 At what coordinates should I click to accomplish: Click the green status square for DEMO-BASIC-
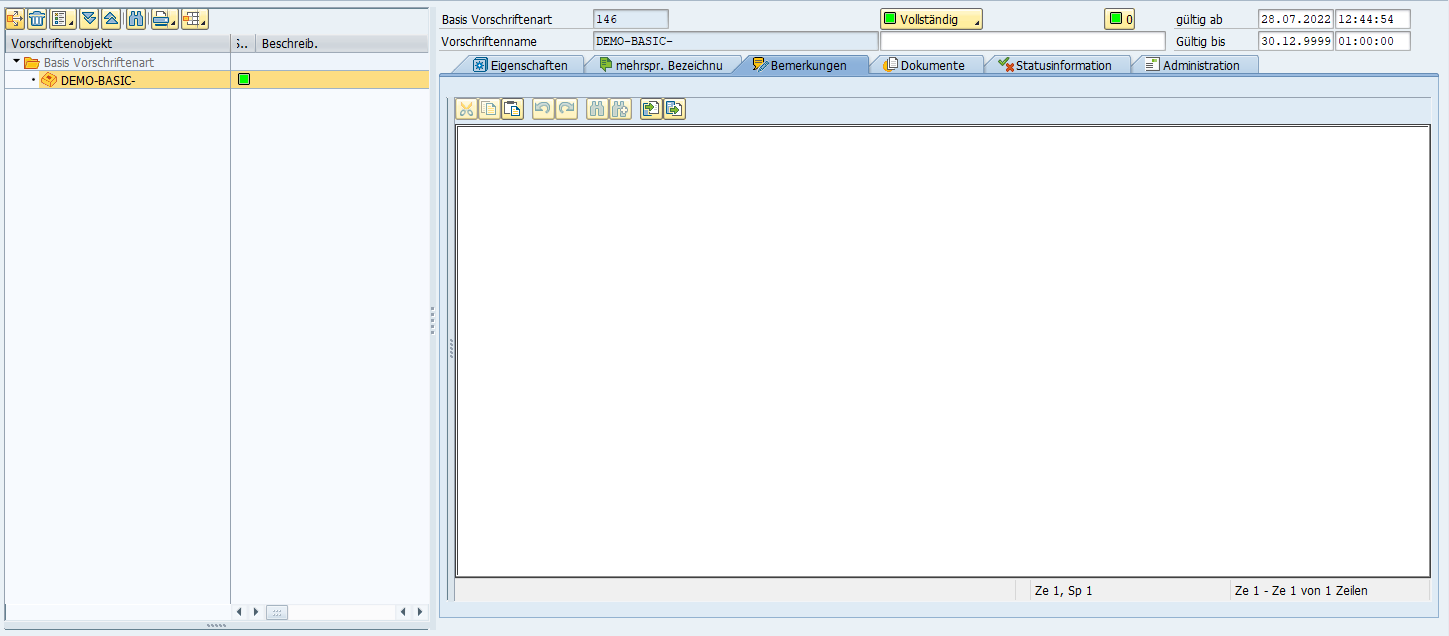pos(244,80)
